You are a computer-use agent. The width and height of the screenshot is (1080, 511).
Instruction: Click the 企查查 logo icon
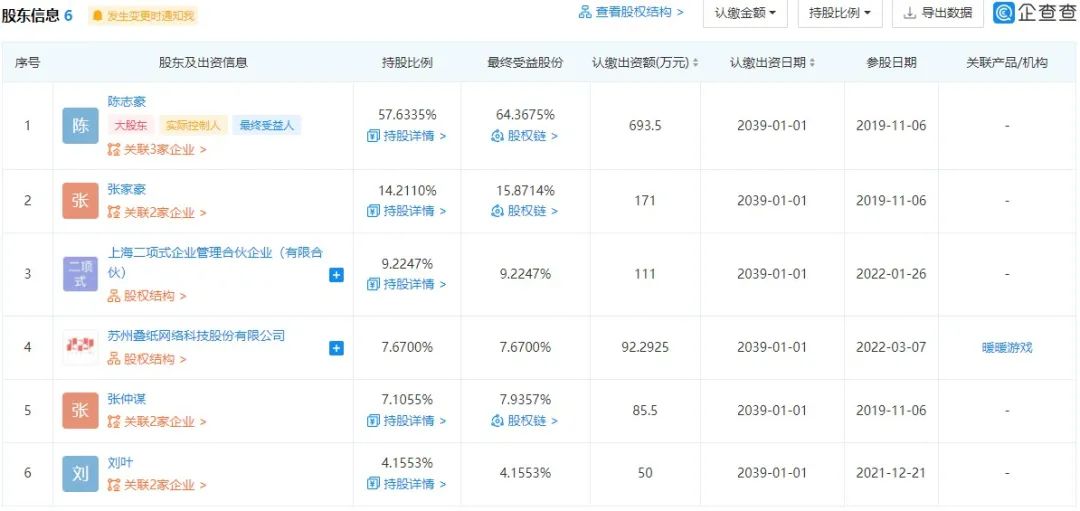point(1004,12)
